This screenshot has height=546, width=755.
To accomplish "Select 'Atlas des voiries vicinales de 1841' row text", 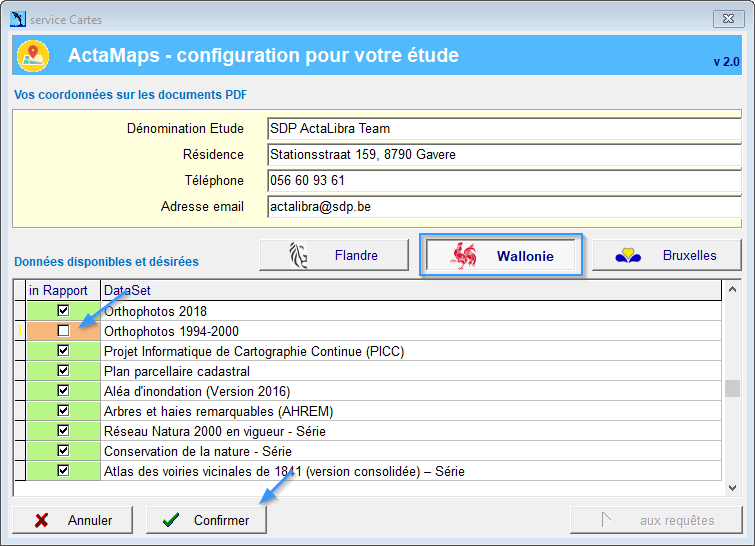I will click(x=284, y=471).
